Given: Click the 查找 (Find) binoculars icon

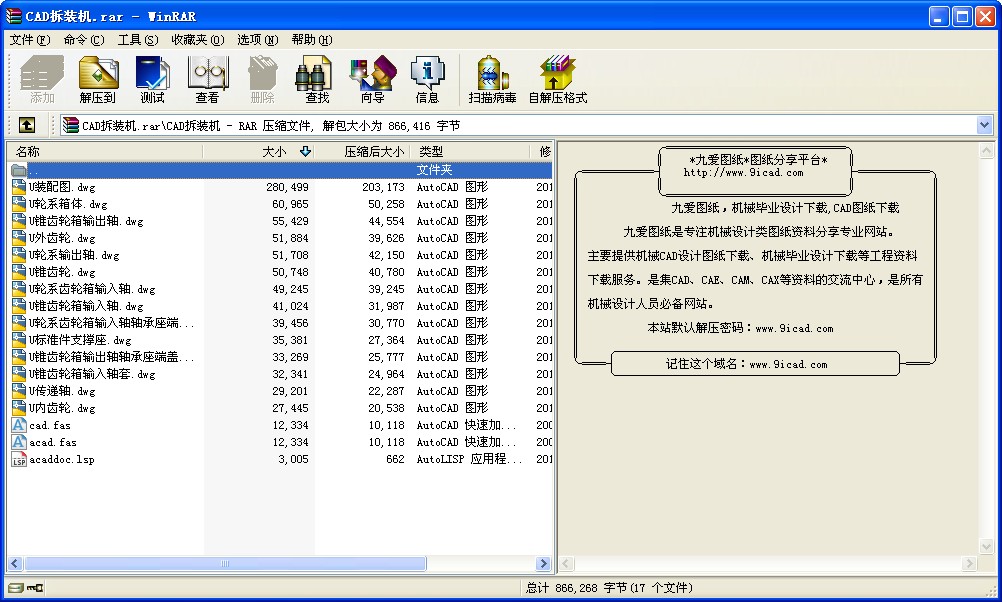Looking at the screenshot, I should pyautogui.click(x=317, y=79).
